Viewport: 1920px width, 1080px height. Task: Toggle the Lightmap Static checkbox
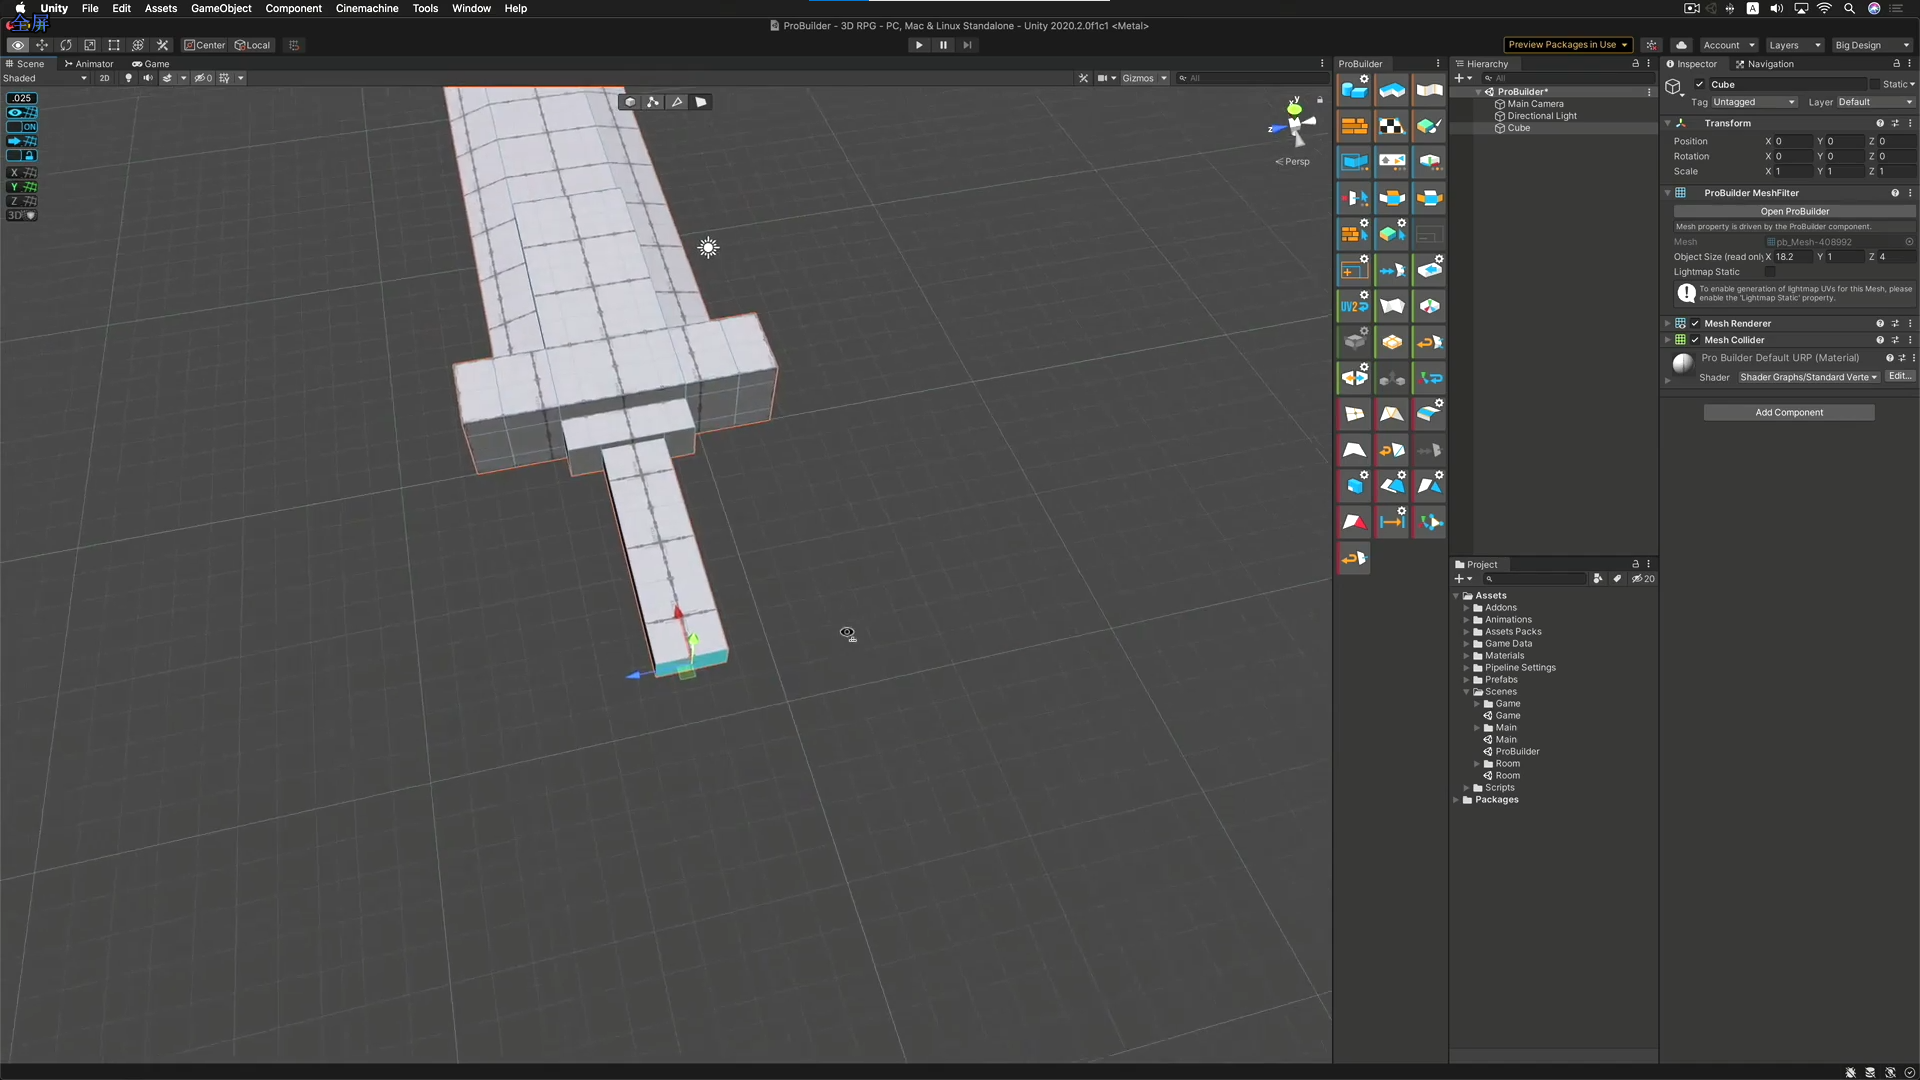point(1770,272)
